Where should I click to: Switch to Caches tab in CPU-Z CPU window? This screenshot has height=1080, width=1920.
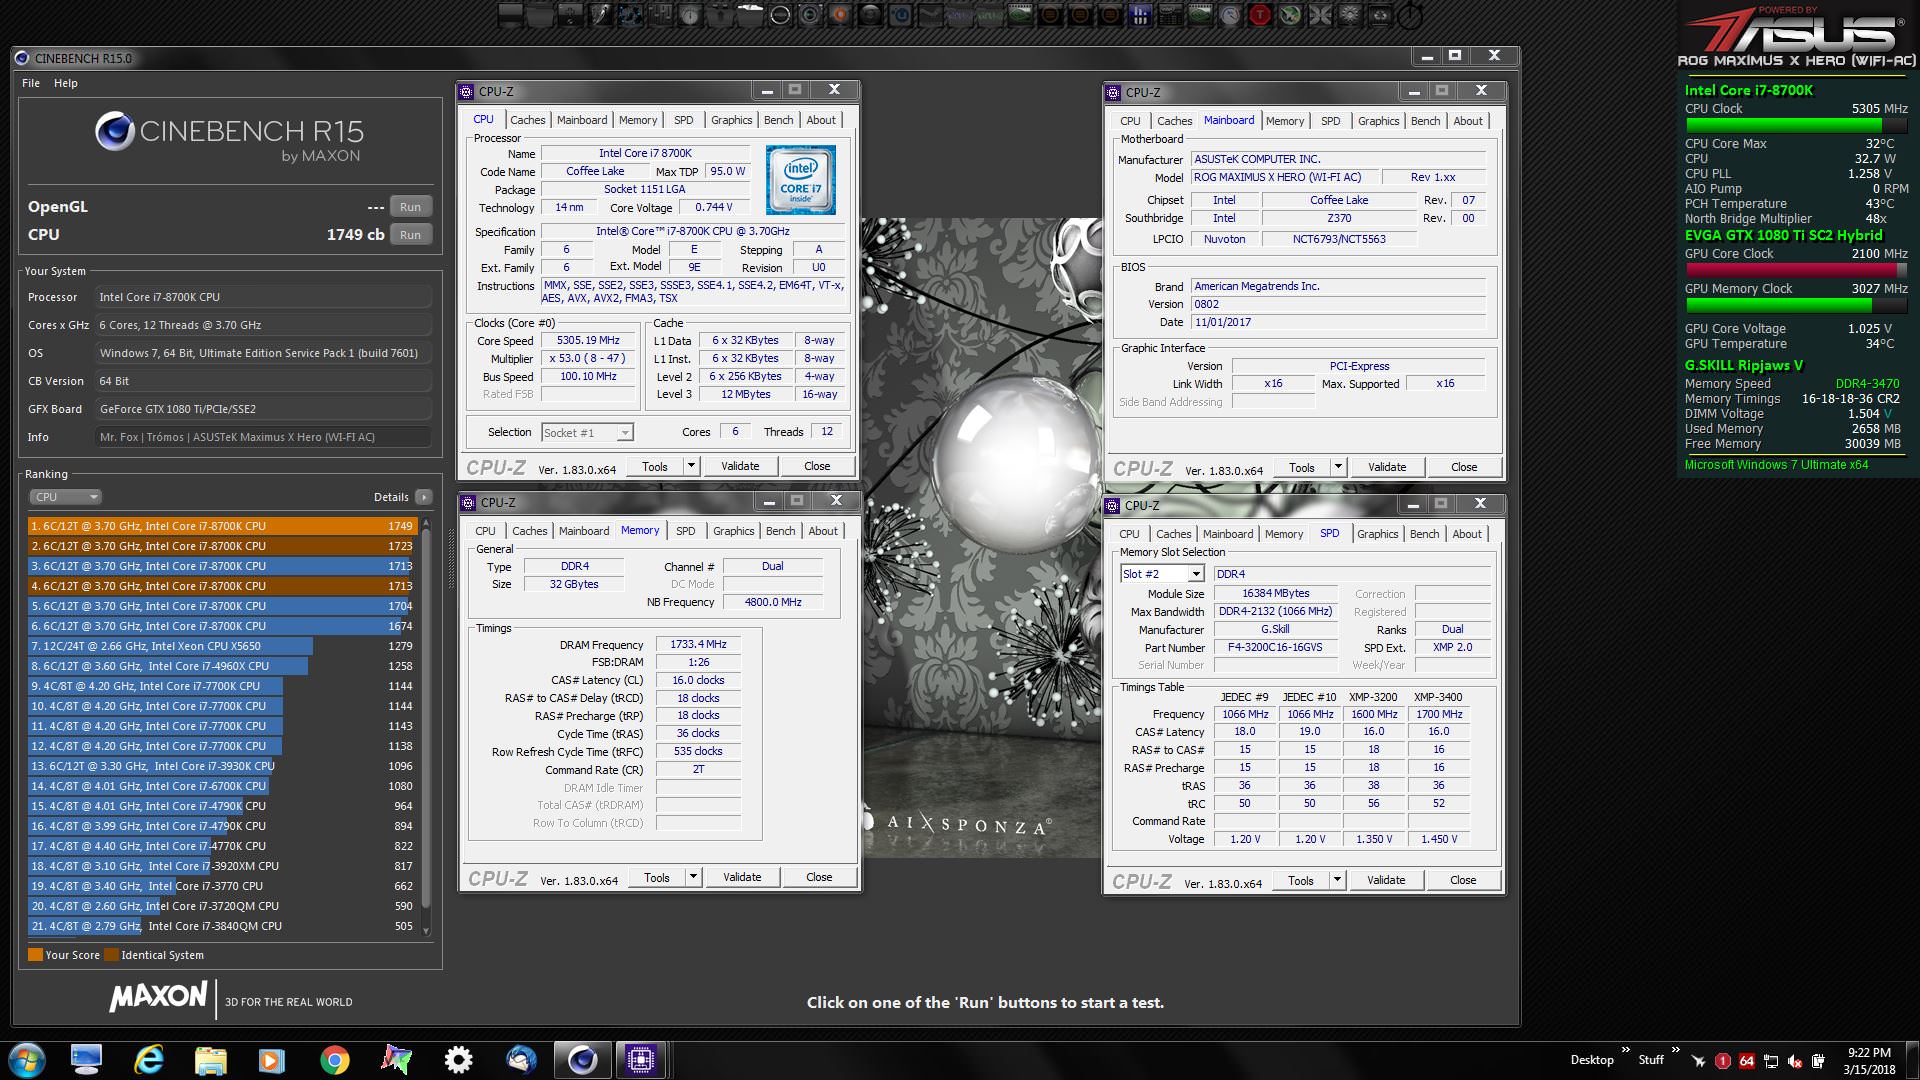pos(528,120)
